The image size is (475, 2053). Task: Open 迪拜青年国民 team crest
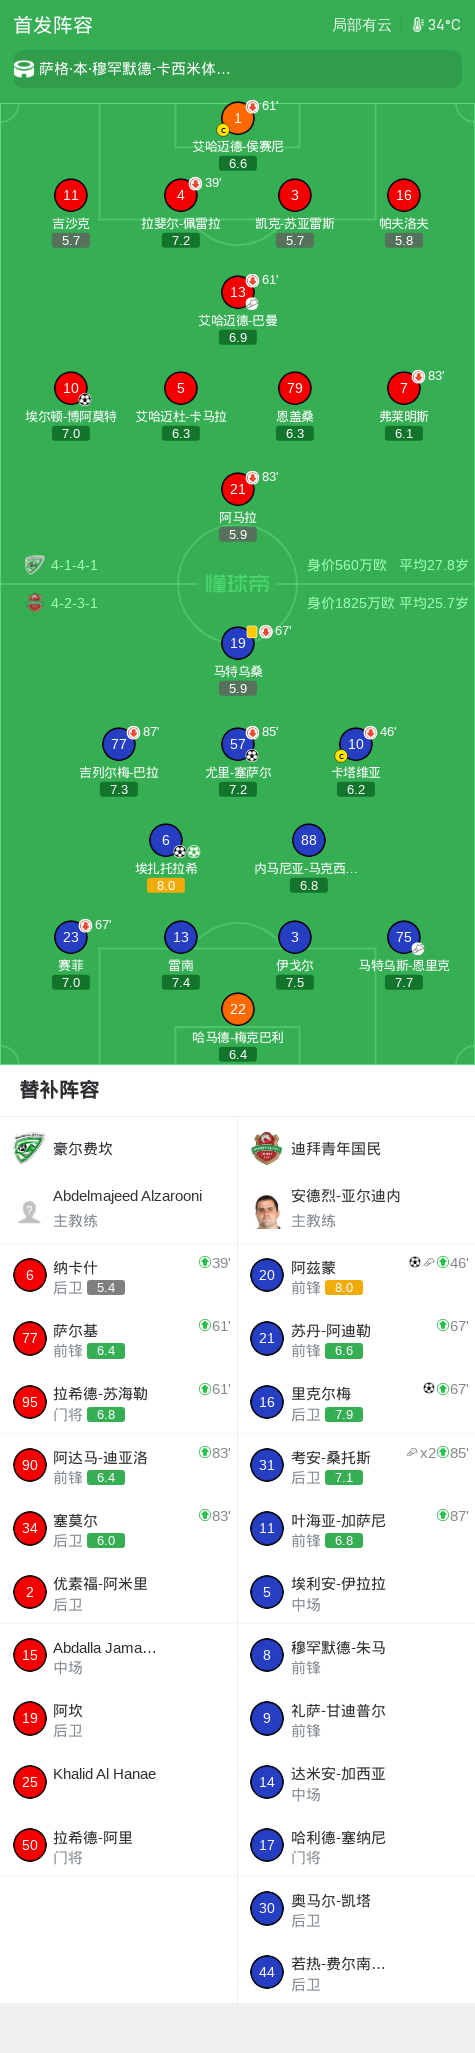[x=266, y=1148]
